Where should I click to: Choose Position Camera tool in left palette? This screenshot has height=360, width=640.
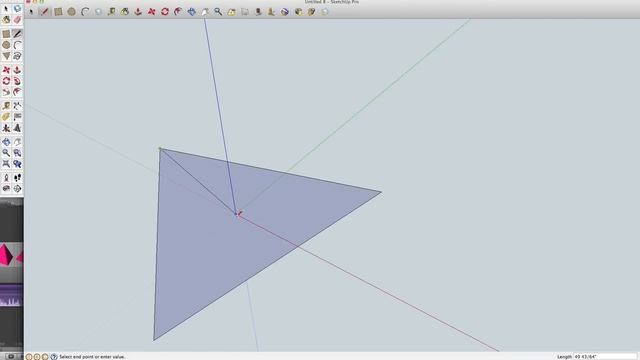click(x=6, y=178)
